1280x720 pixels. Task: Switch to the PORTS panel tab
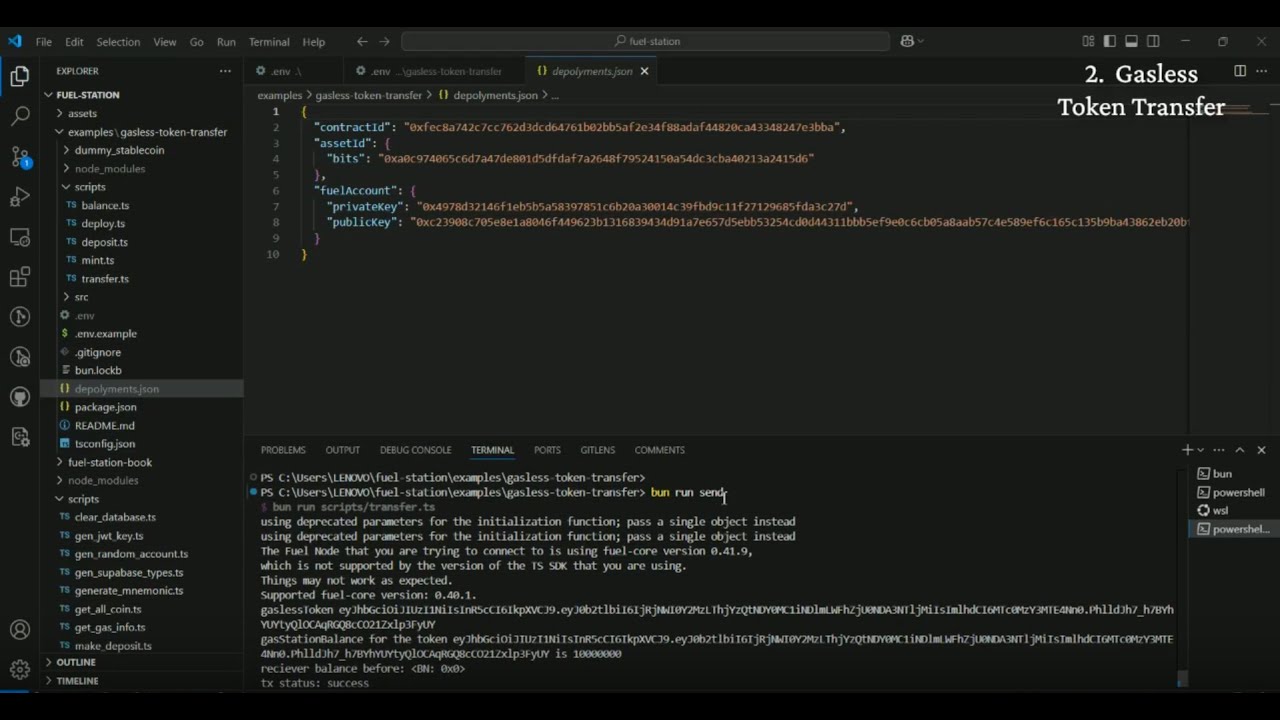click(x=547, y=450)
